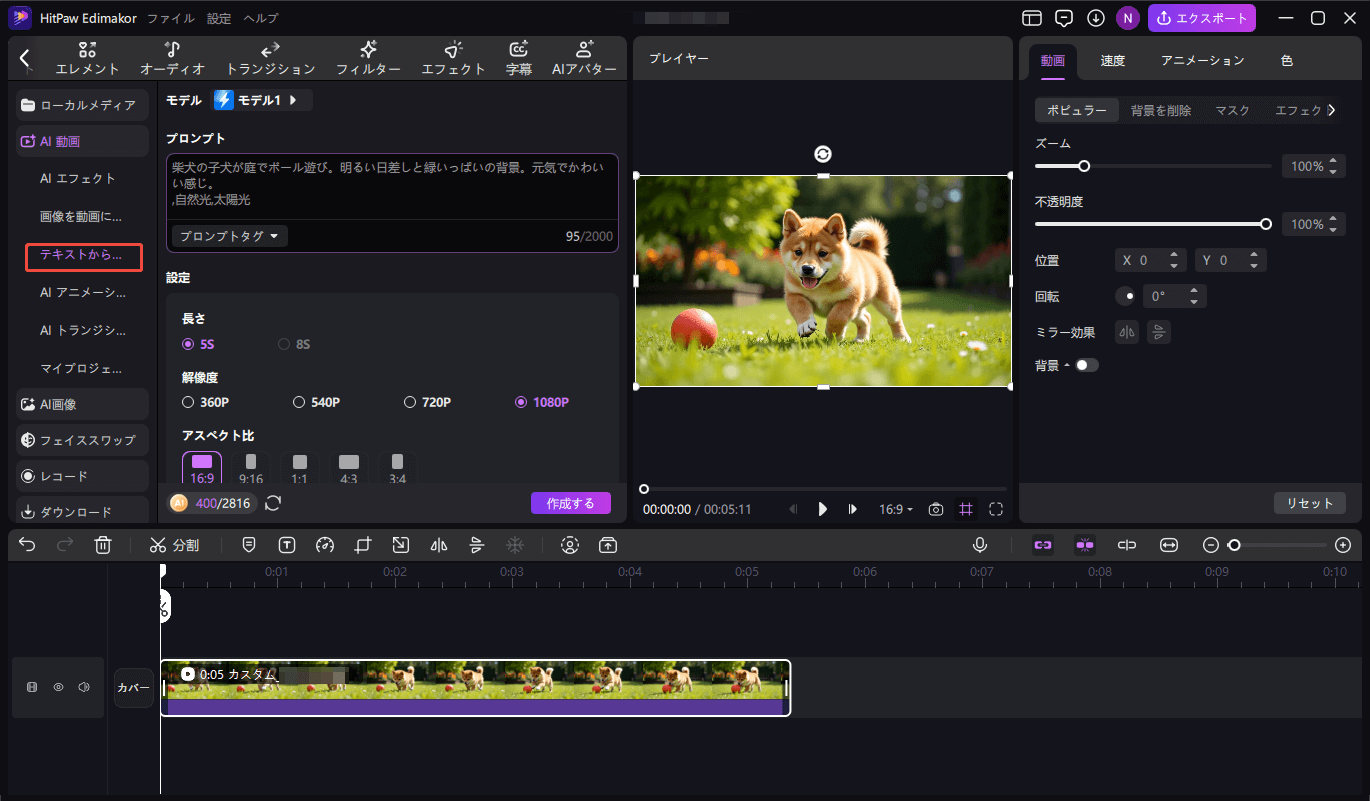Step to the next frame in player
Image resolution: width=1370 pixels, height=801 pixels.
click(x=853, y=509)
